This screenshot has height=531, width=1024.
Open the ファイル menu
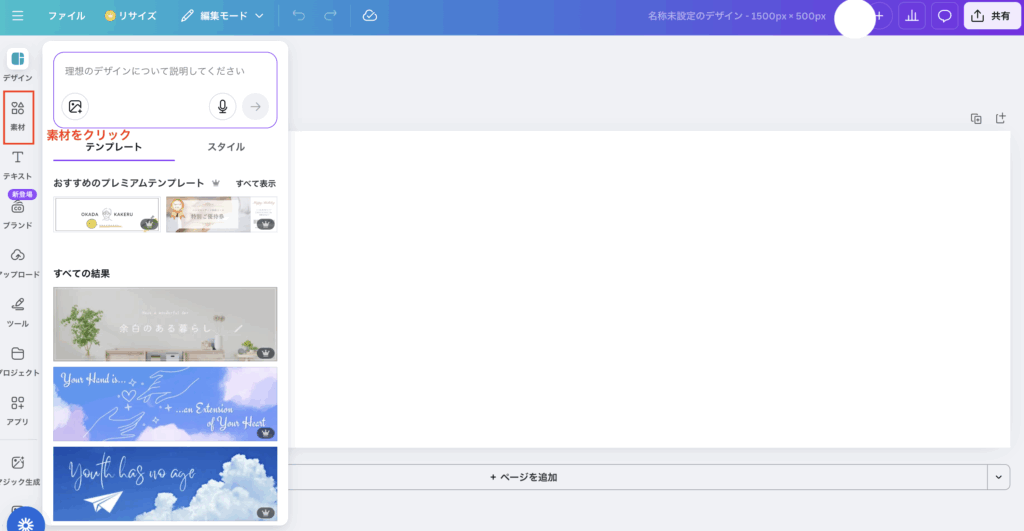click(x=66, y=16)
